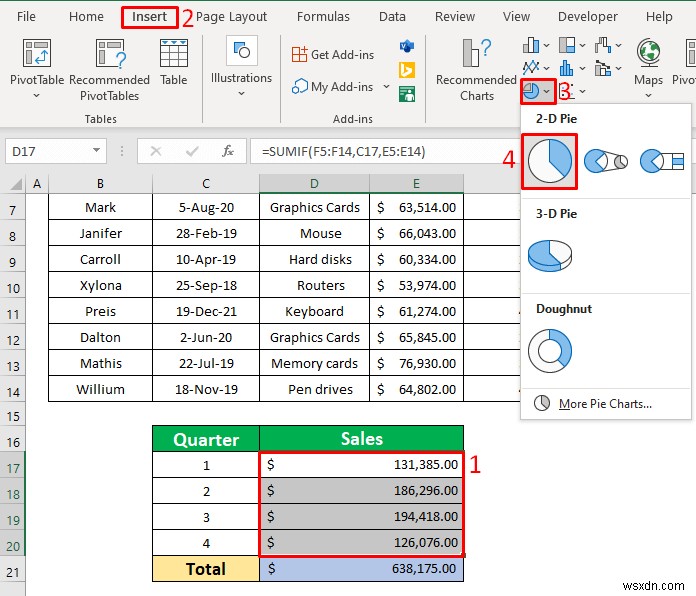Viewport: 696px width, 596px height.
Task: Expand the Illustrations dropdown chevron
Action: [x=241, y=94]
